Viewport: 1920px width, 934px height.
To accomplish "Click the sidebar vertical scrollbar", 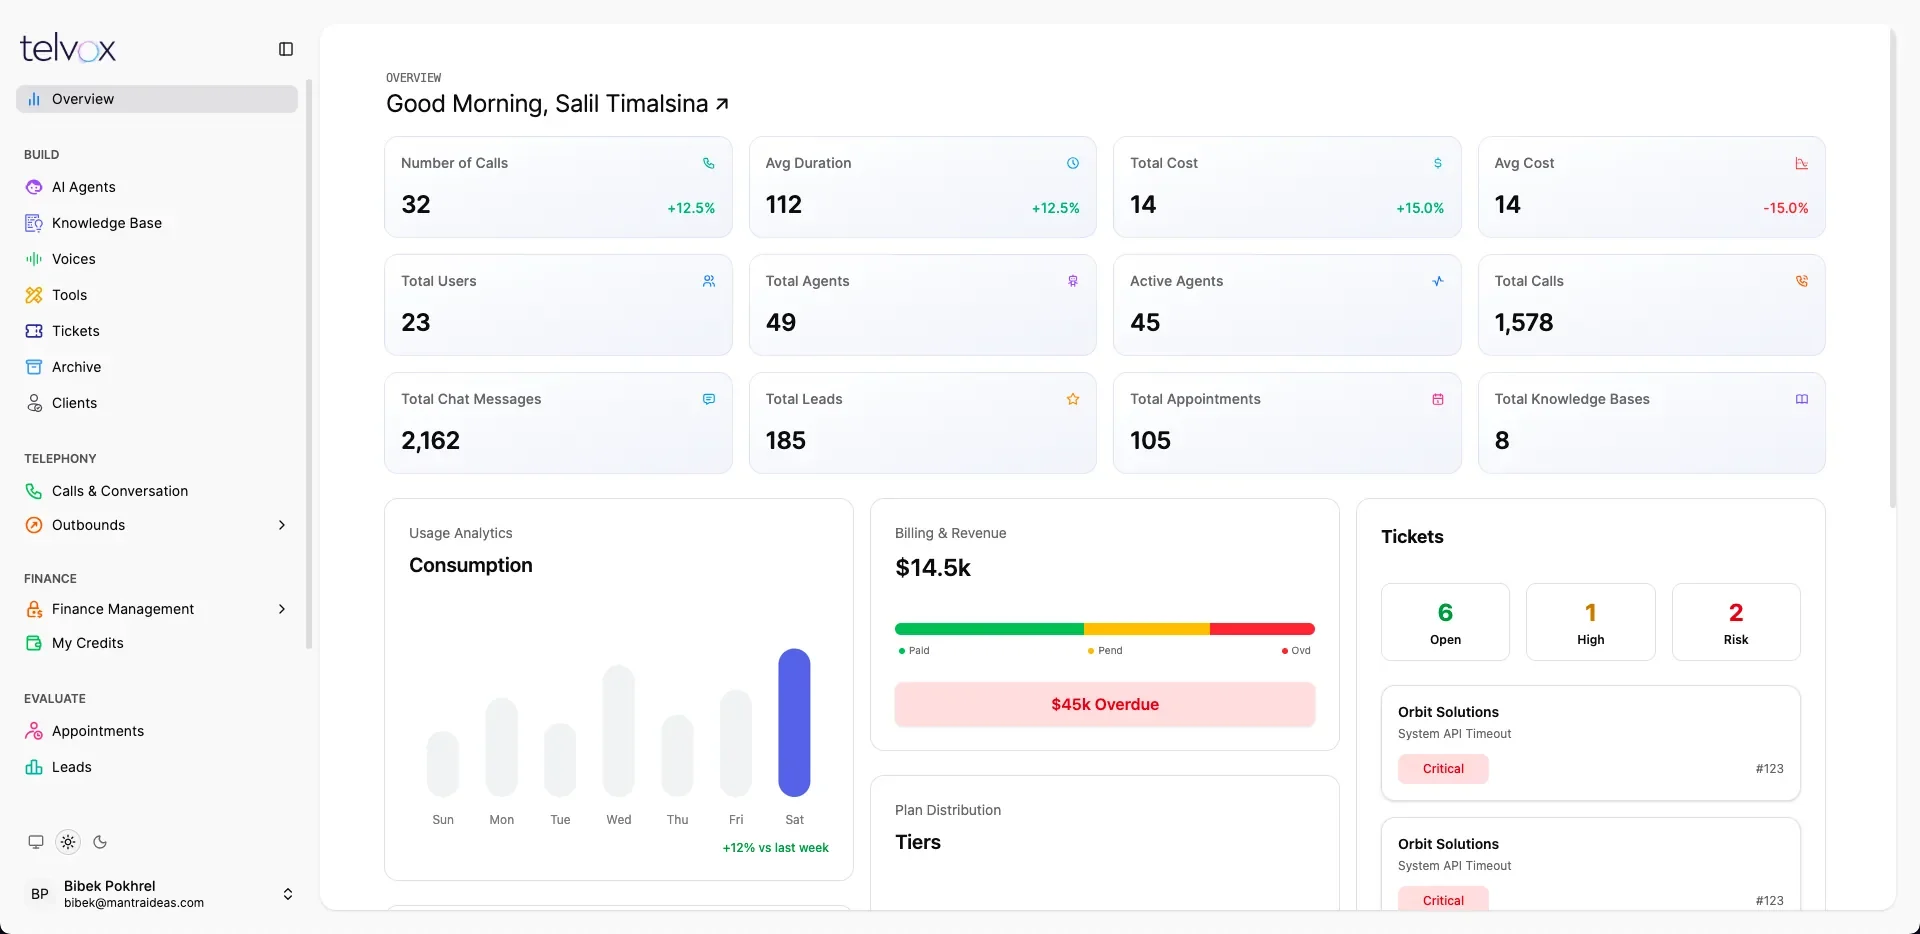I will pyautogui.click(x=309, y=365).
